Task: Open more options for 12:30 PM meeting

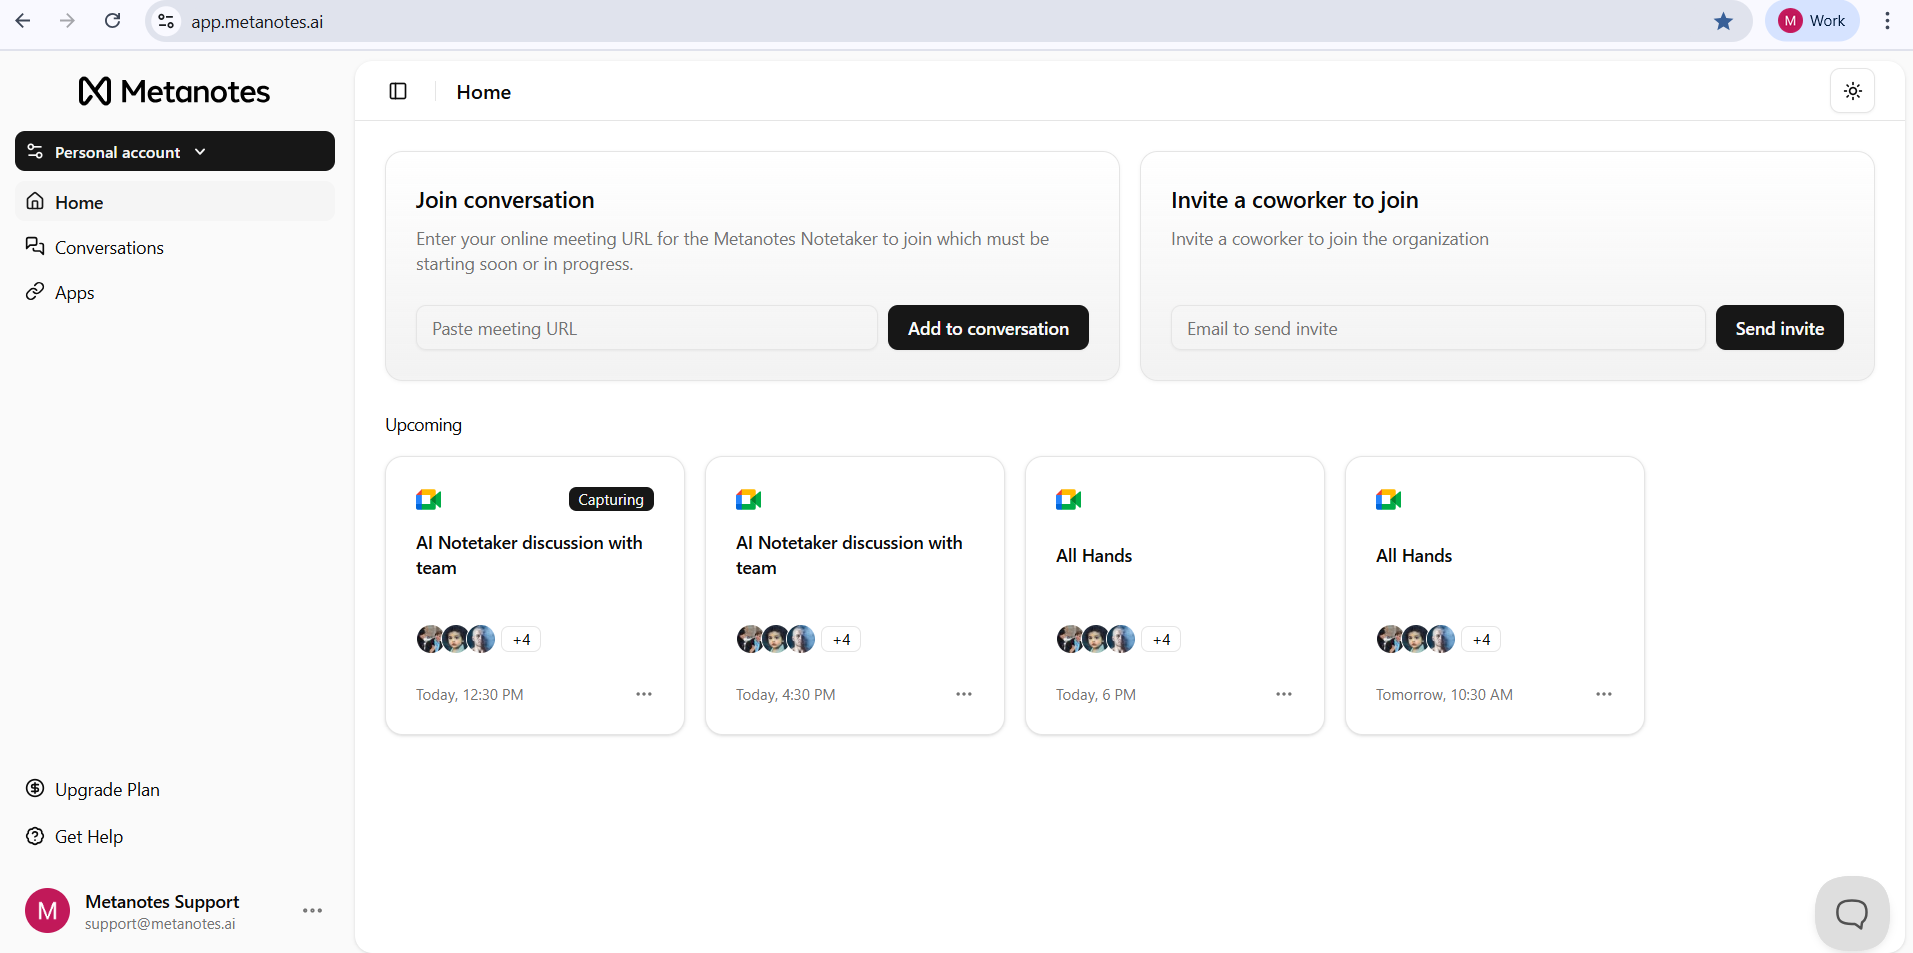Action: (x=644, y=694)
